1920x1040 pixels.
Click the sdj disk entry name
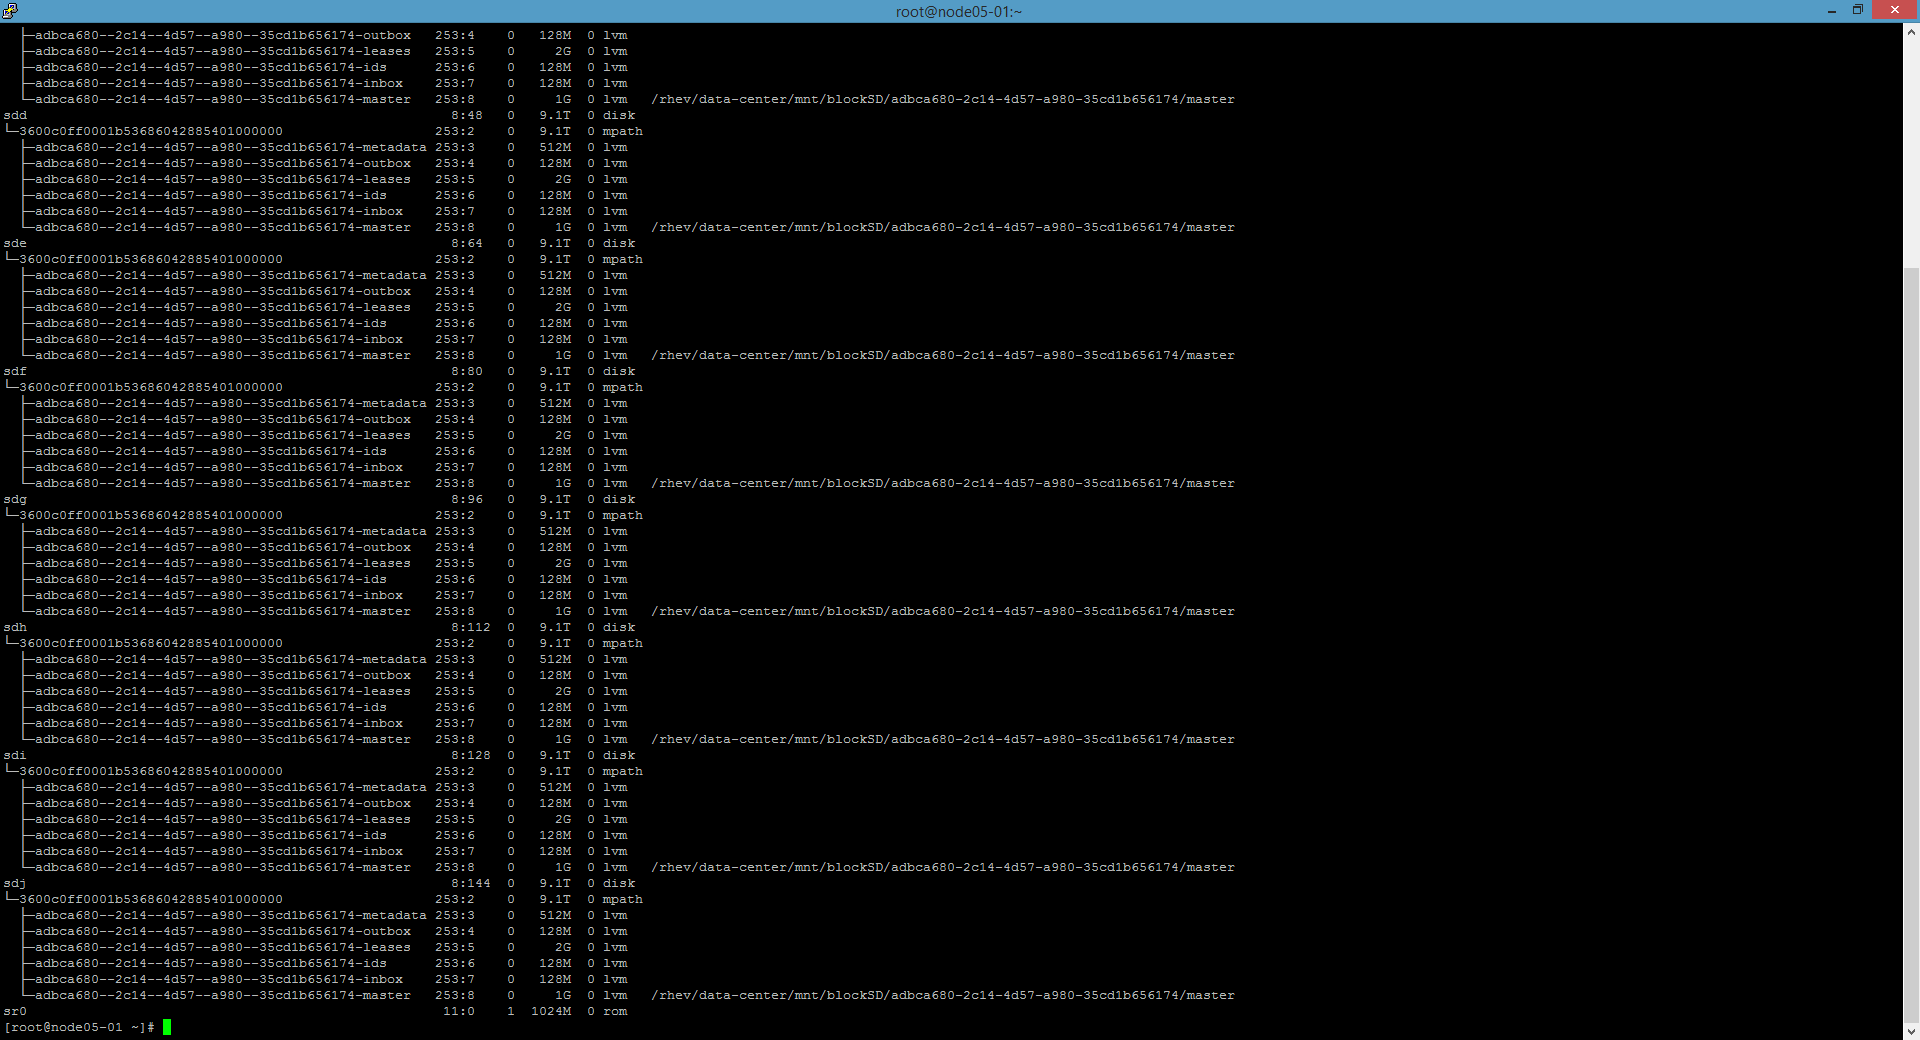click(15, 883)
